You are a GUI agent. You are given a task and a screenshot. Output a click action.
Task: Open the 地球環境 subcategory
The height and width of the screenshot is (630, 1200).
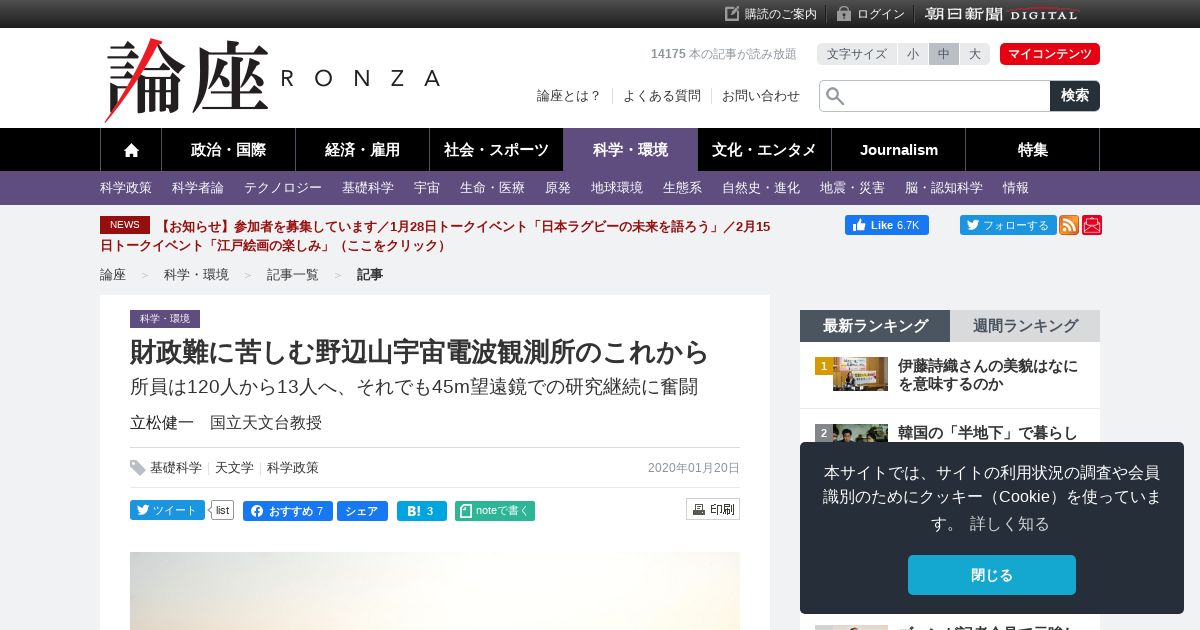click(617, 188)
